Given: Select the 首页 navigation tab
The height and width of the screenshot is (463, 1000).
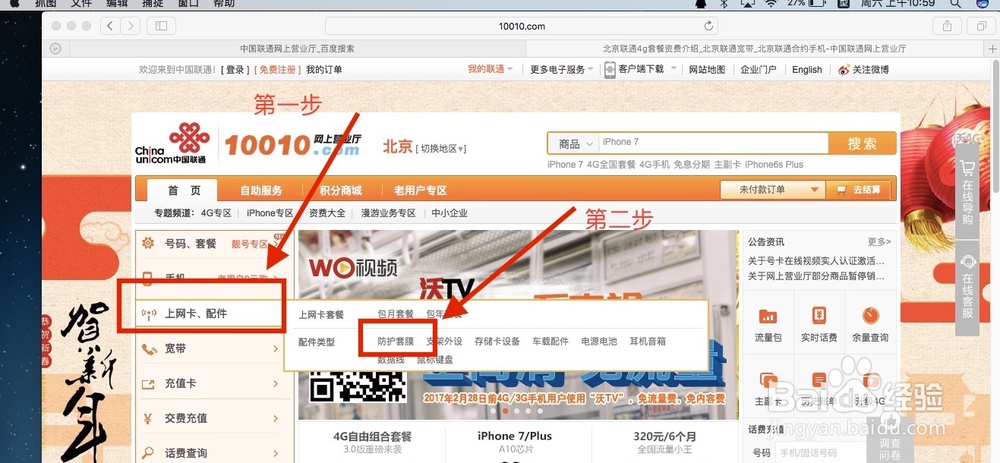Looking at the screenshot, I should (x=184, y=190).
